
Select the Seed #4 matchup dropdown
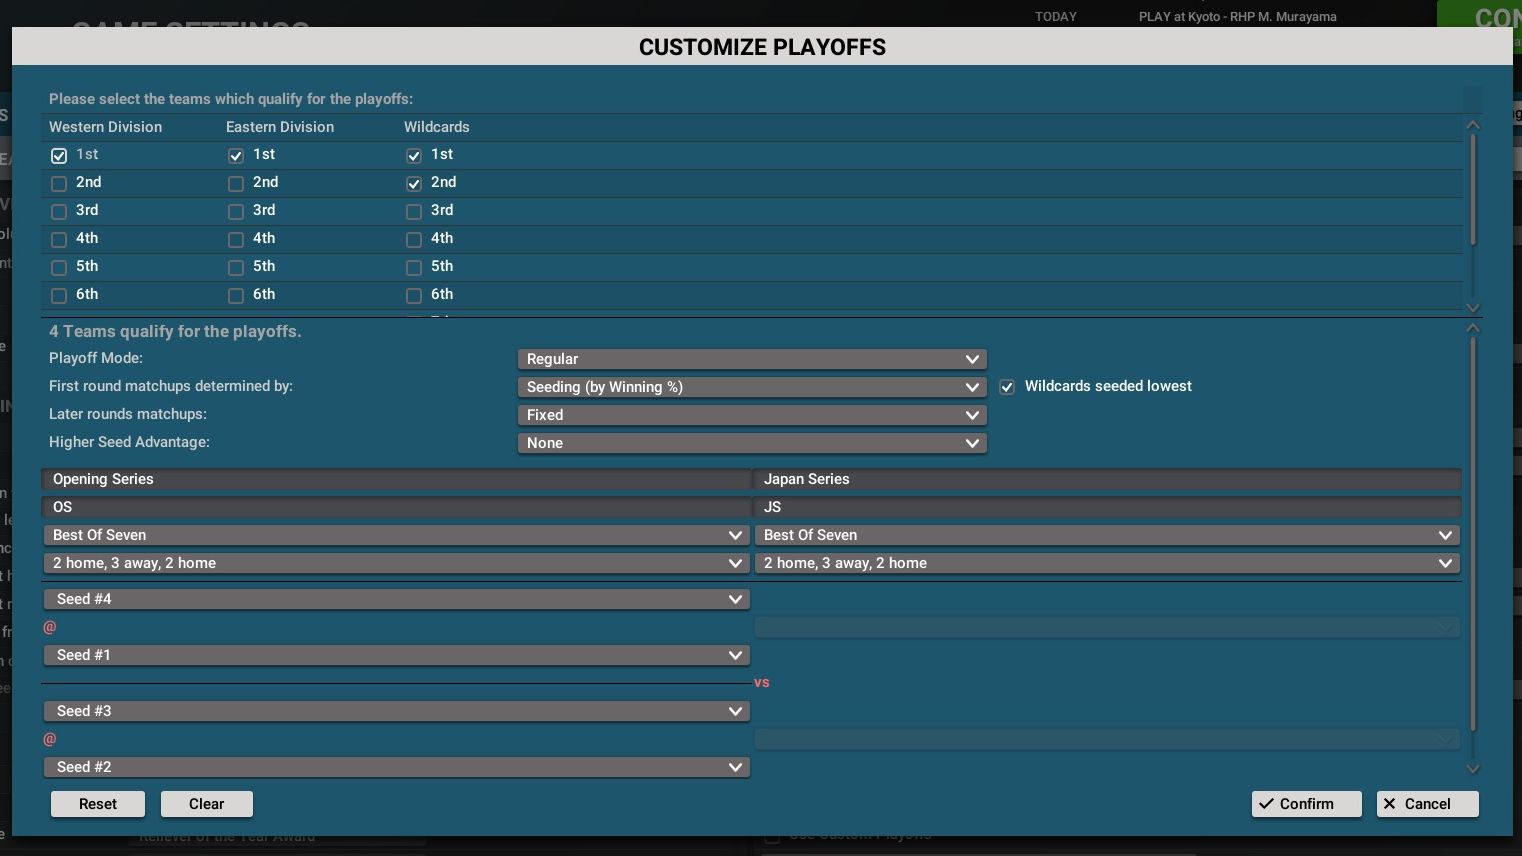[x=396, y=599]
